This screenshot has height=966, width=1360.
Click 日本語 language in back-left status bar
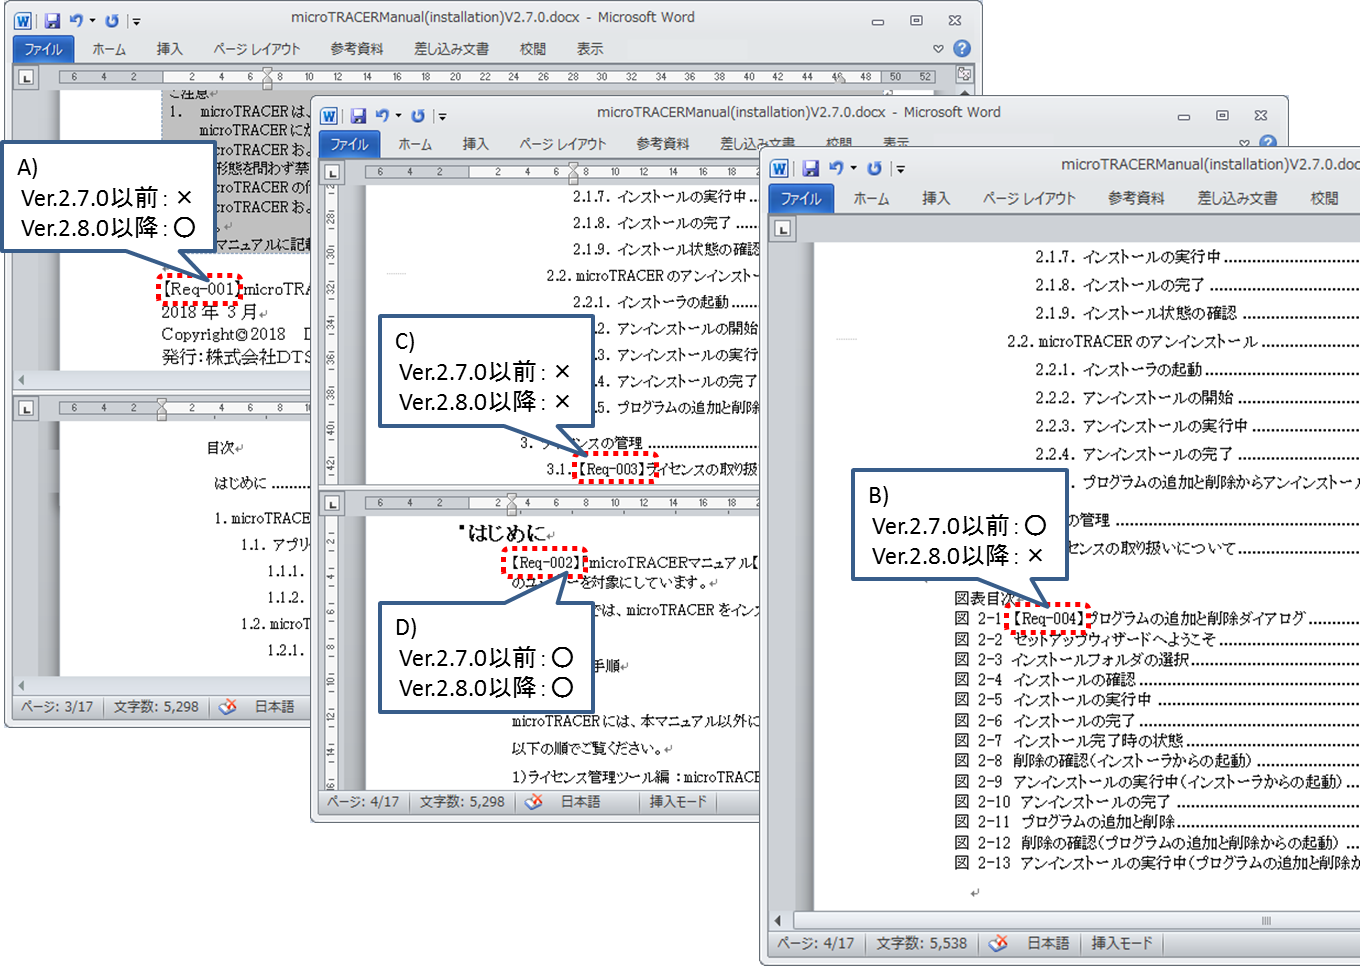tap(275, 706)
